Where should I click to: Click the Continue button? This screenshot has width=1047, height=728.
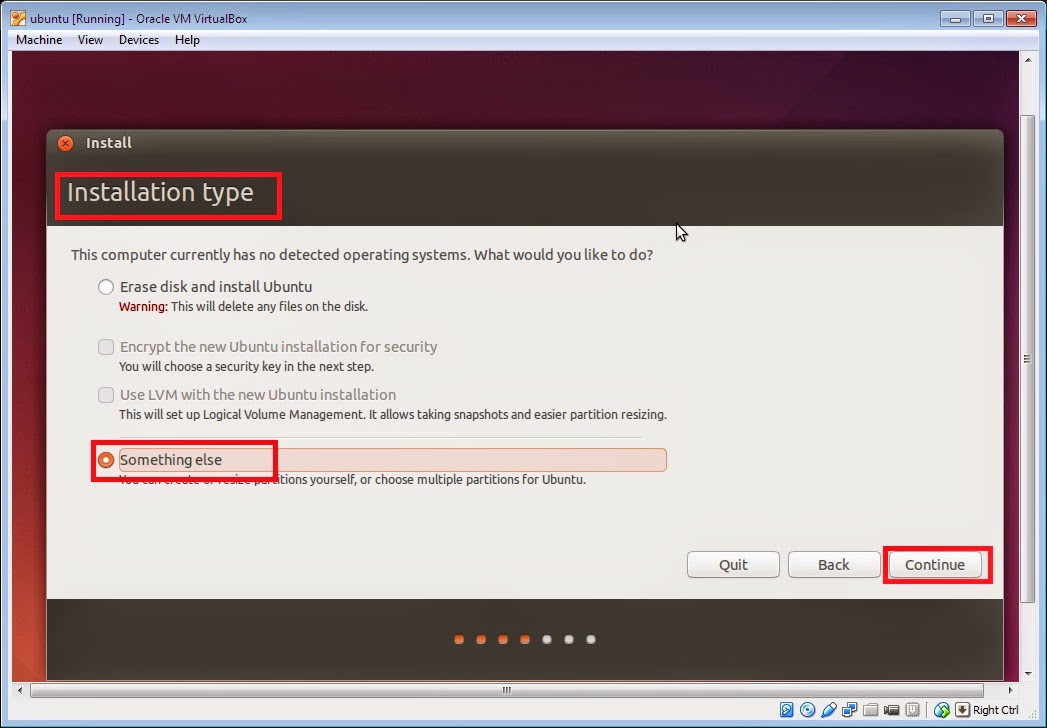pos(935,564)
